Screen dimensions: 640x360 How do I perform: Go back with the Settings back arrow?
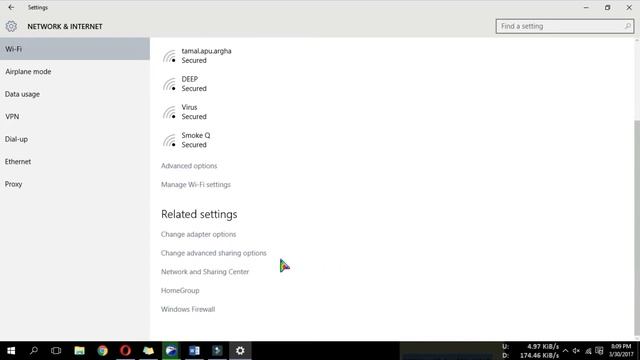[11, 7]
